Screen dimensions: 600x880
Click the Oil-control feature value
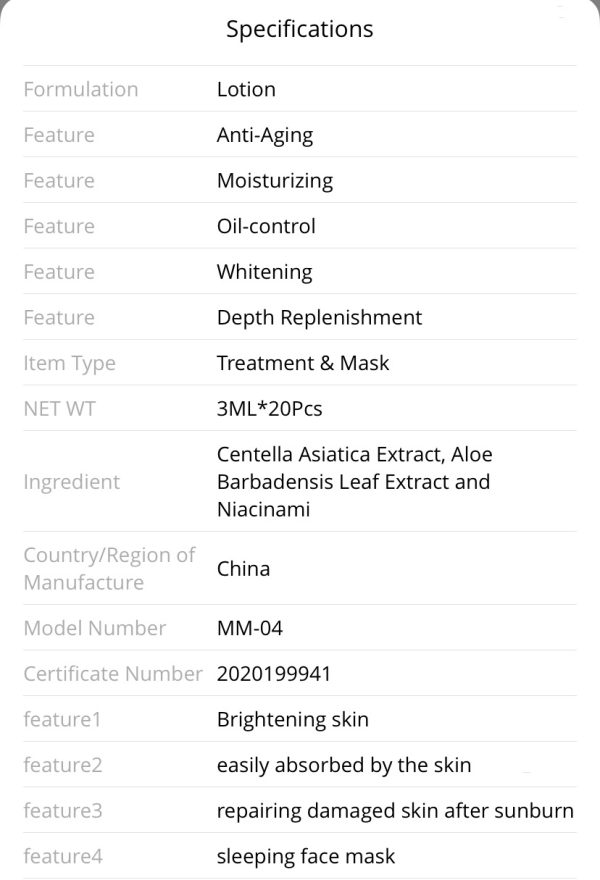pyautogui.click(x=266, y=226)
